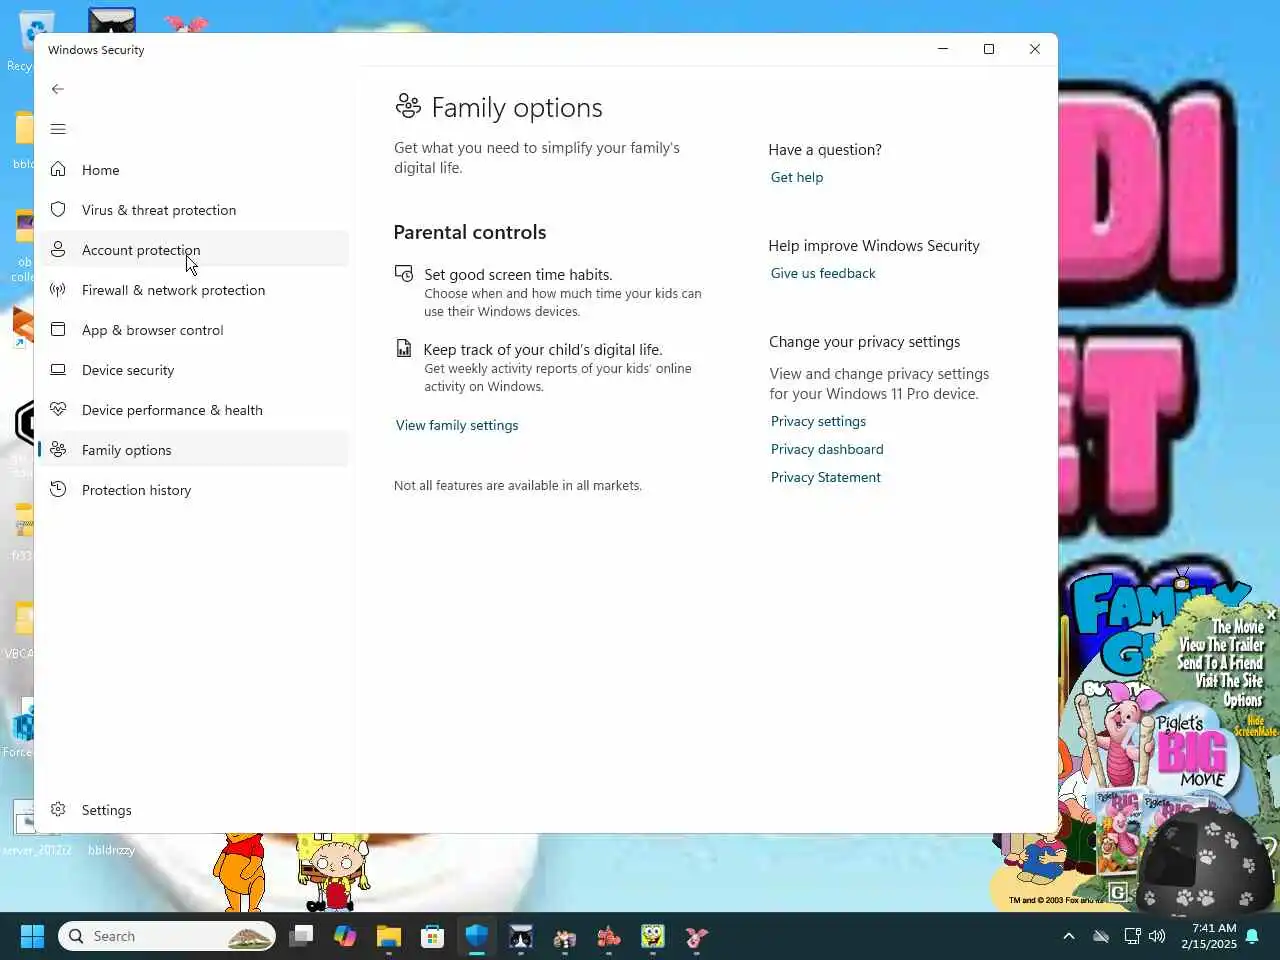The height and width of the screenshot is (960, 1280).
Task: Click Give us feedback link
Action: coord(823,273)
